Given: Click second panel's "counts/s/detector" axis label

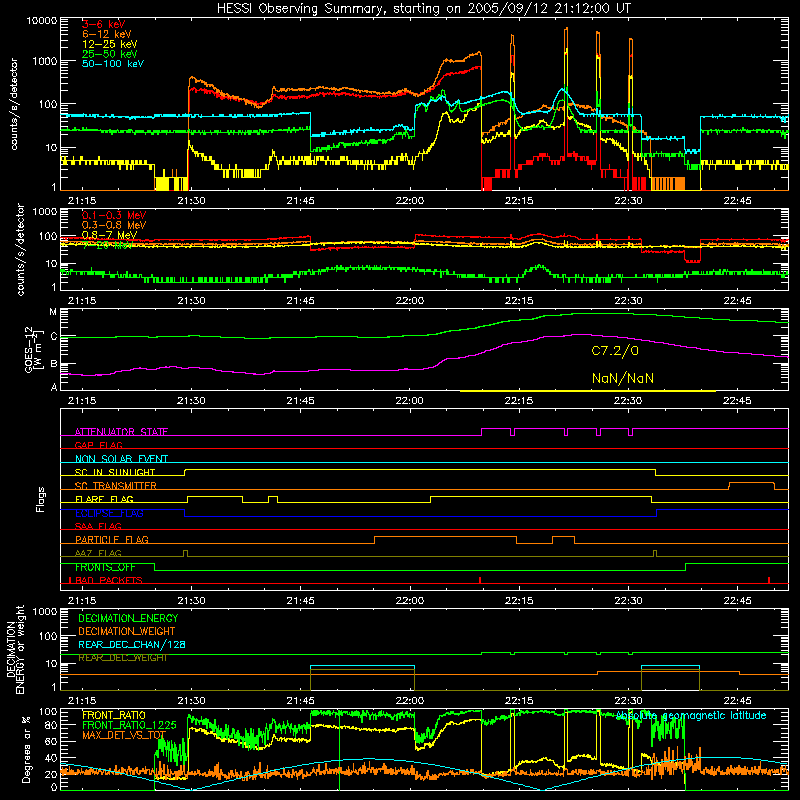Looking at the screenshot, I should click(20, 249).
